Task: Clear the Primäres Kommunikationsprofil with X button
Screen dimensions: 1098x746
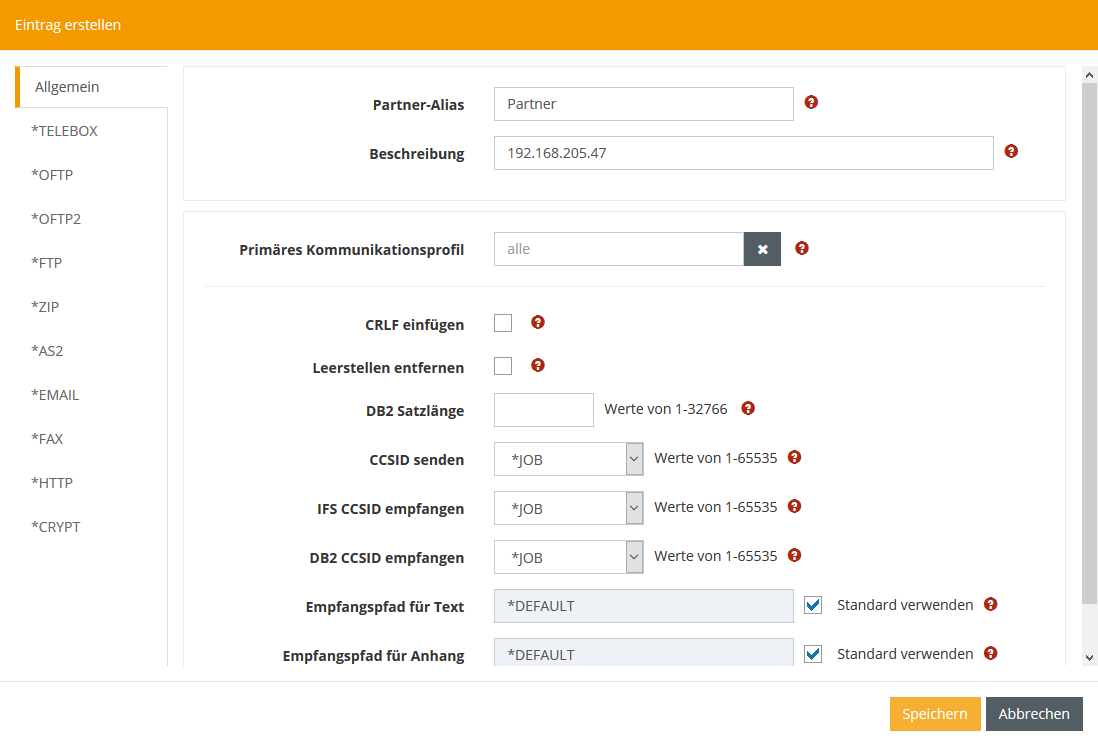Action: click(x=762, y=249)
